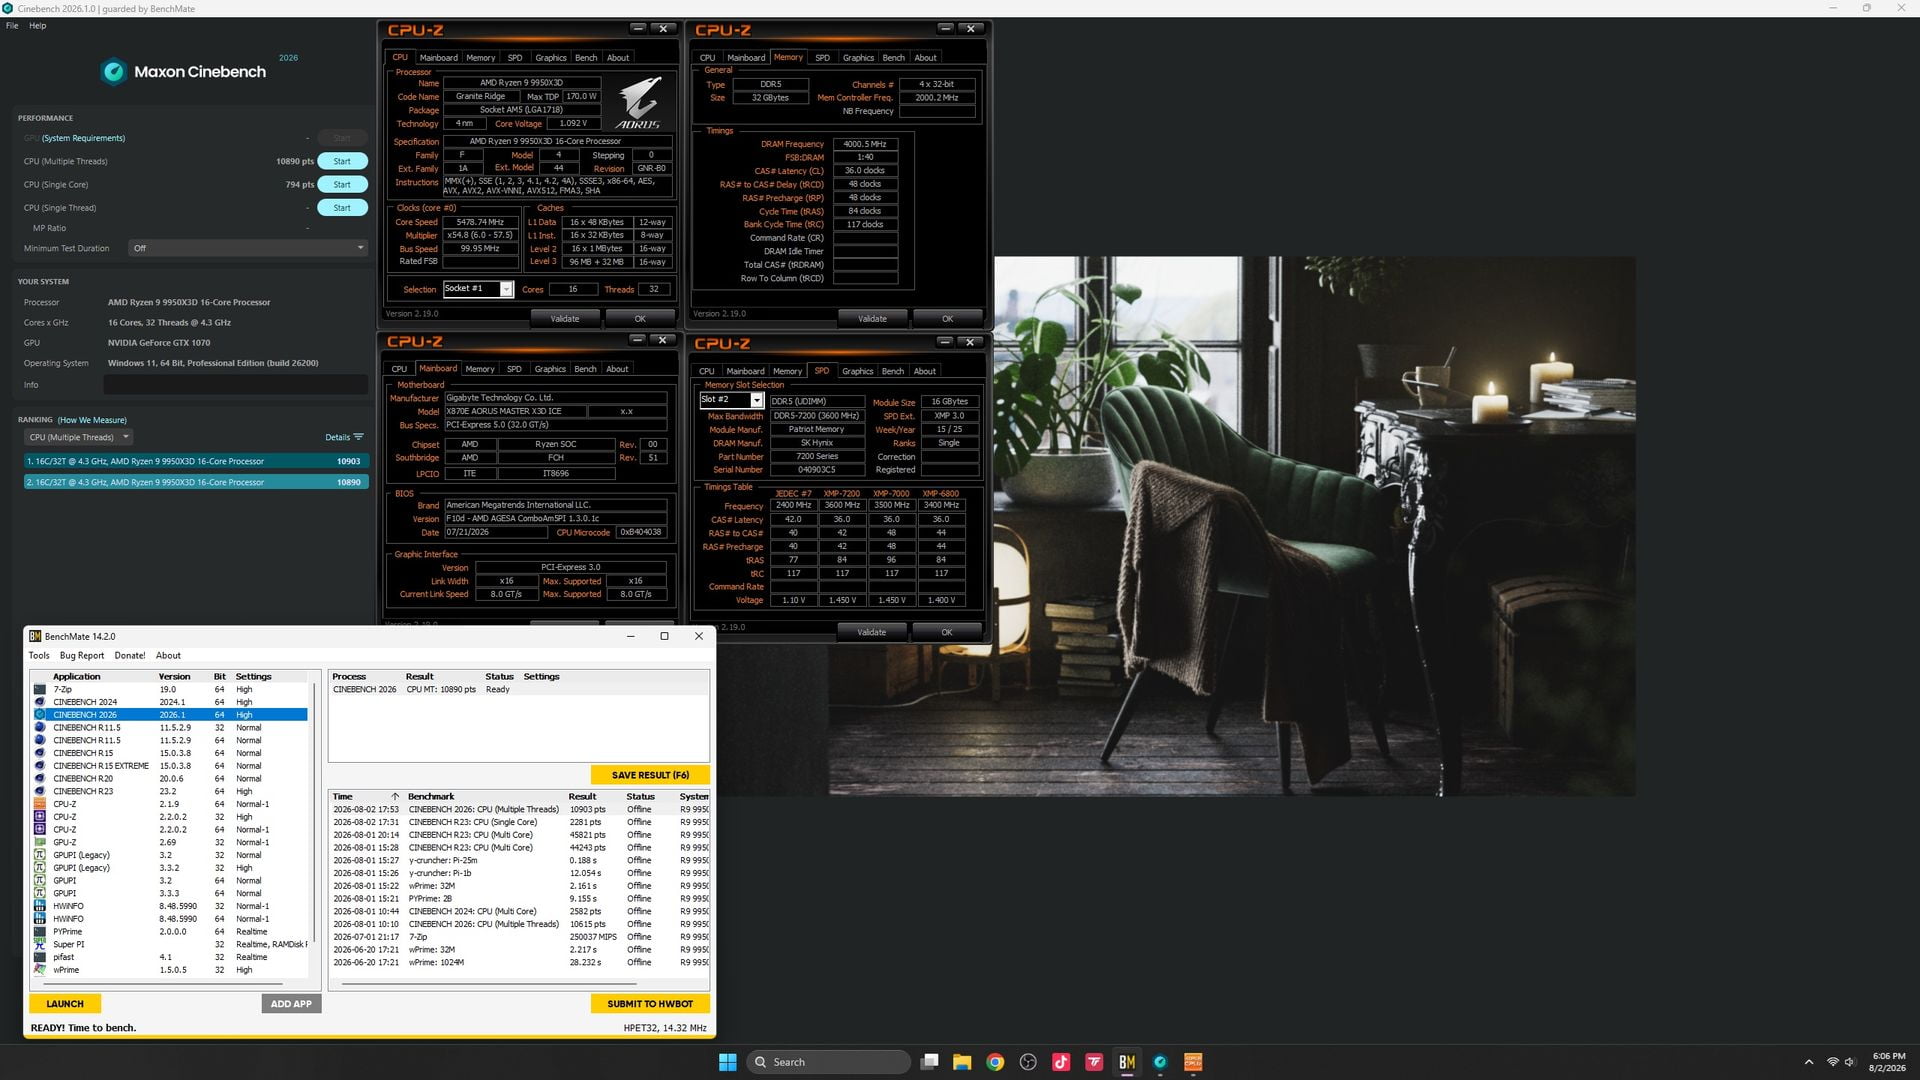Open the BenchMate Donate! menu

coord(130,656)
